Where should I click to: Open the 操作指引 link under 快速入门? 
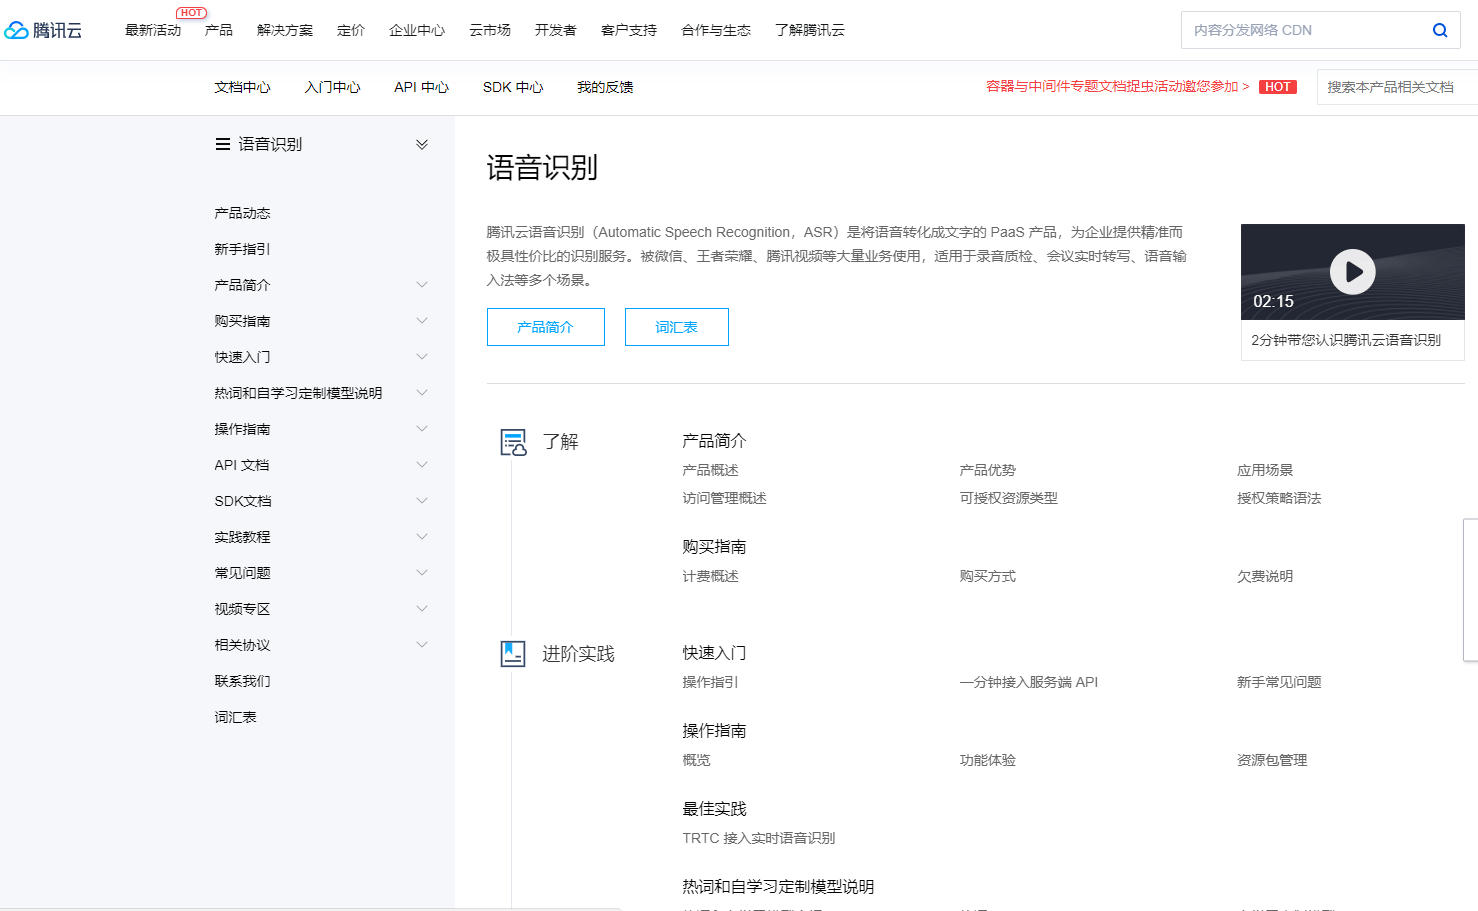[x=710, y=682]
